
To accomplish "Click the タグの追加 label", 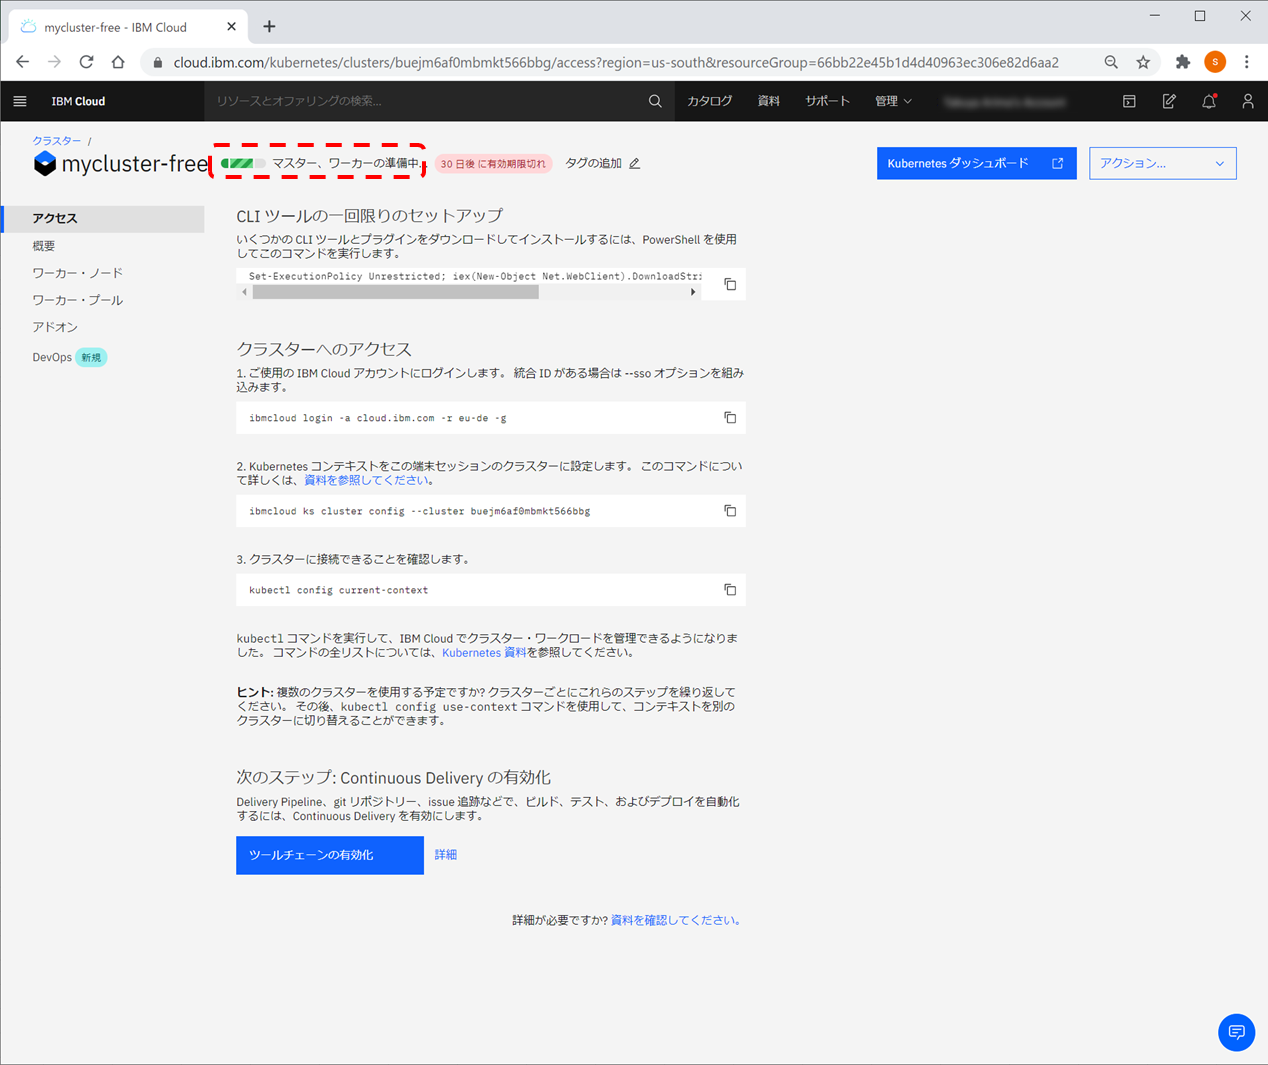I will coord(593,163).
